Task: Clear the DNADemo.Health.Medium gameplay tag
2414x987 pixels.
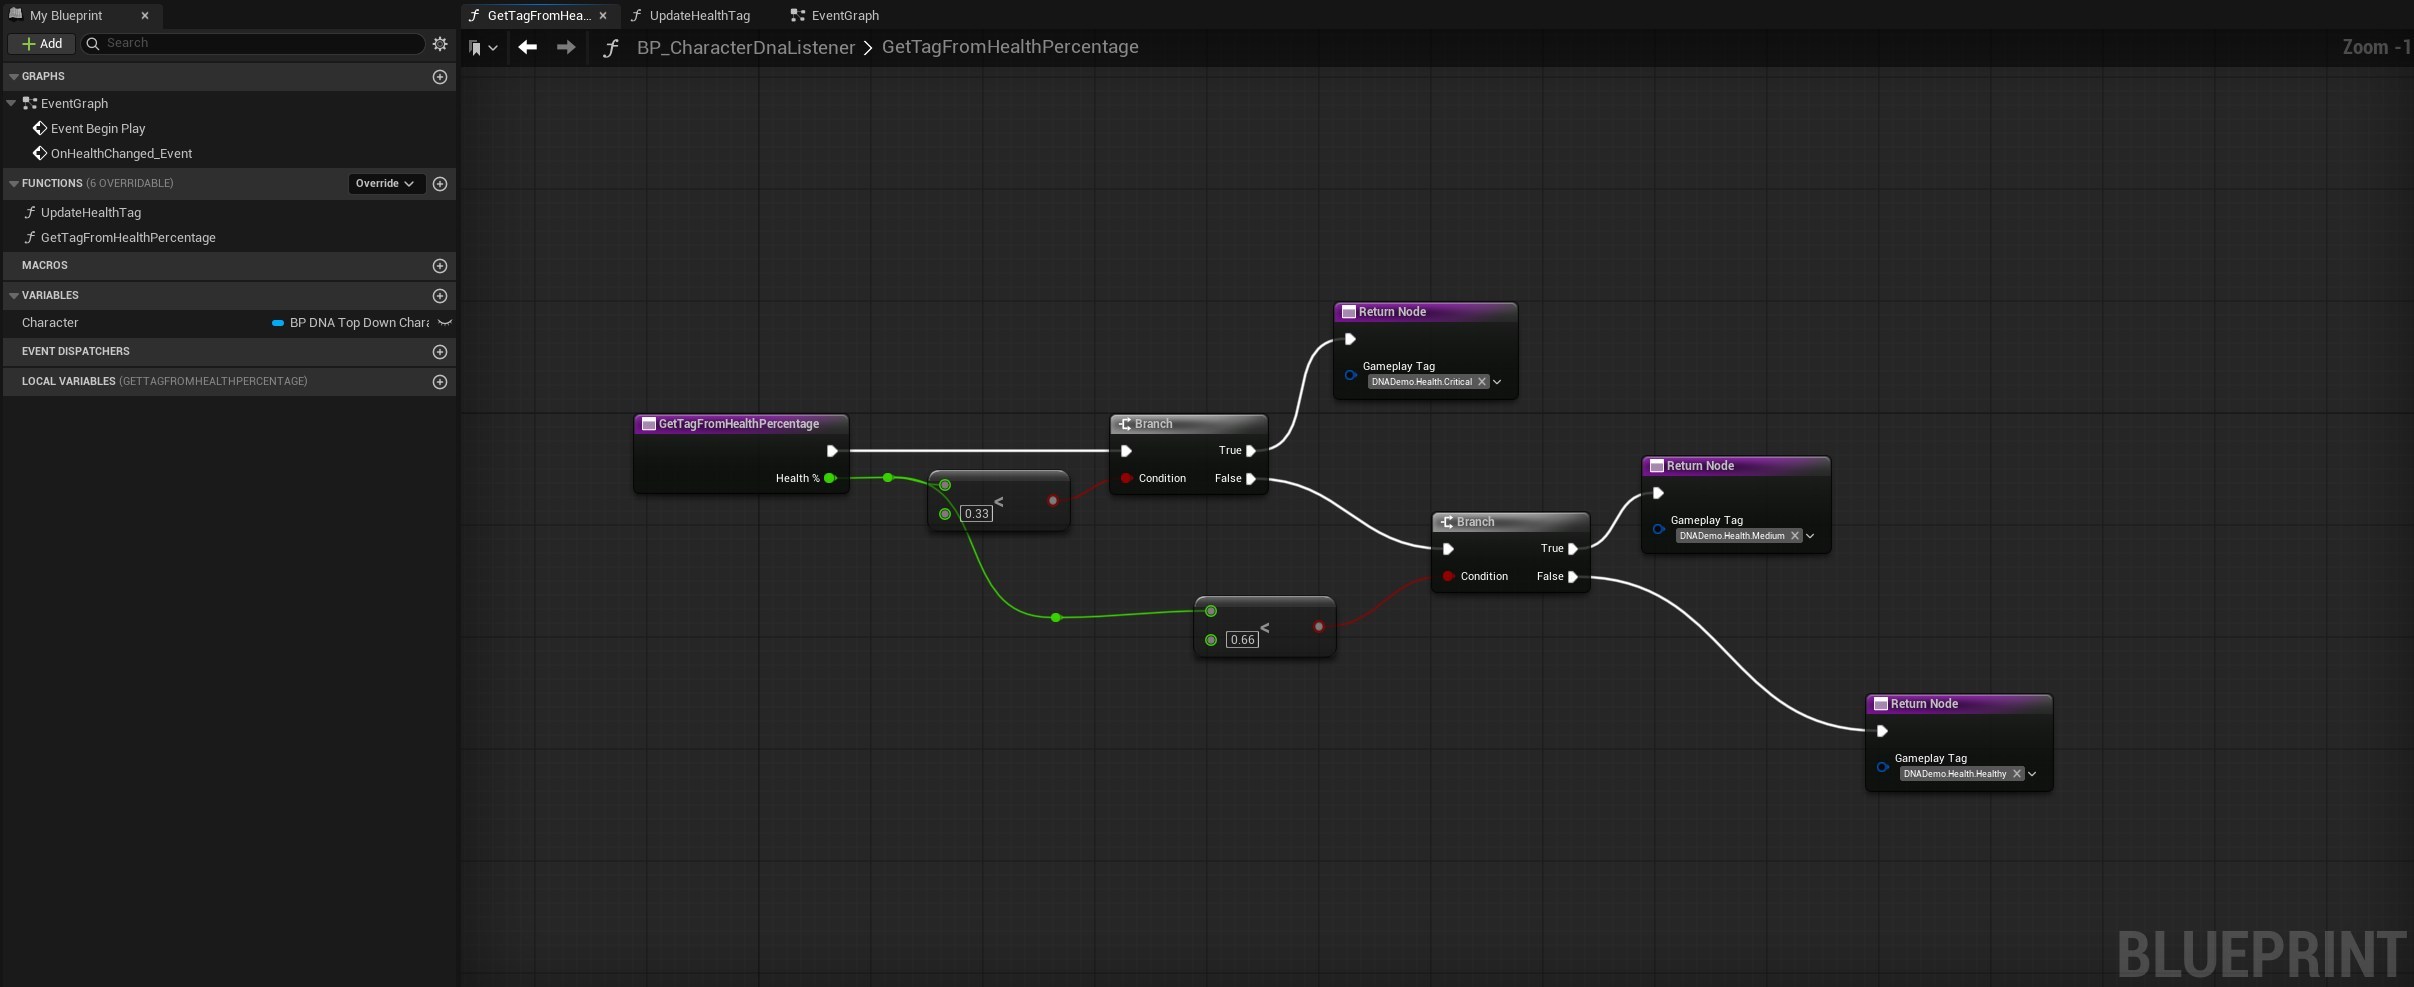Action: pyautogui.click(x=1795, y=536)
